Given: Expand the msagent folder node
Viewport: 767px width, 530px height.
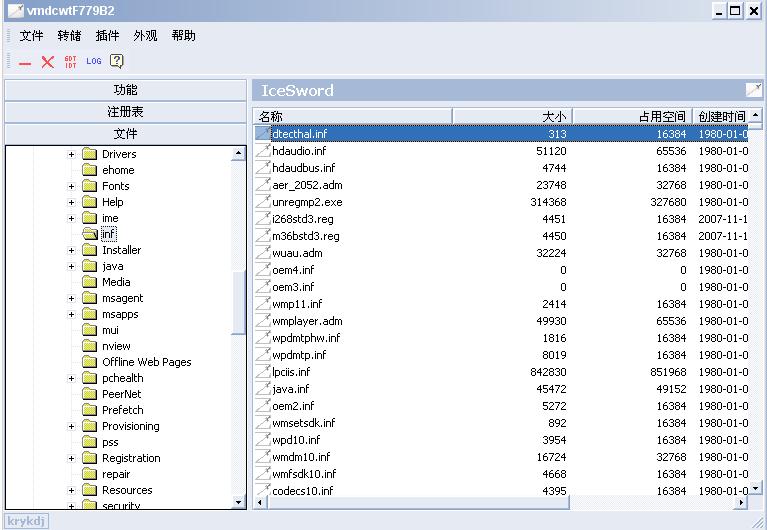Looking at the screenshot, I should coord(71,299).
